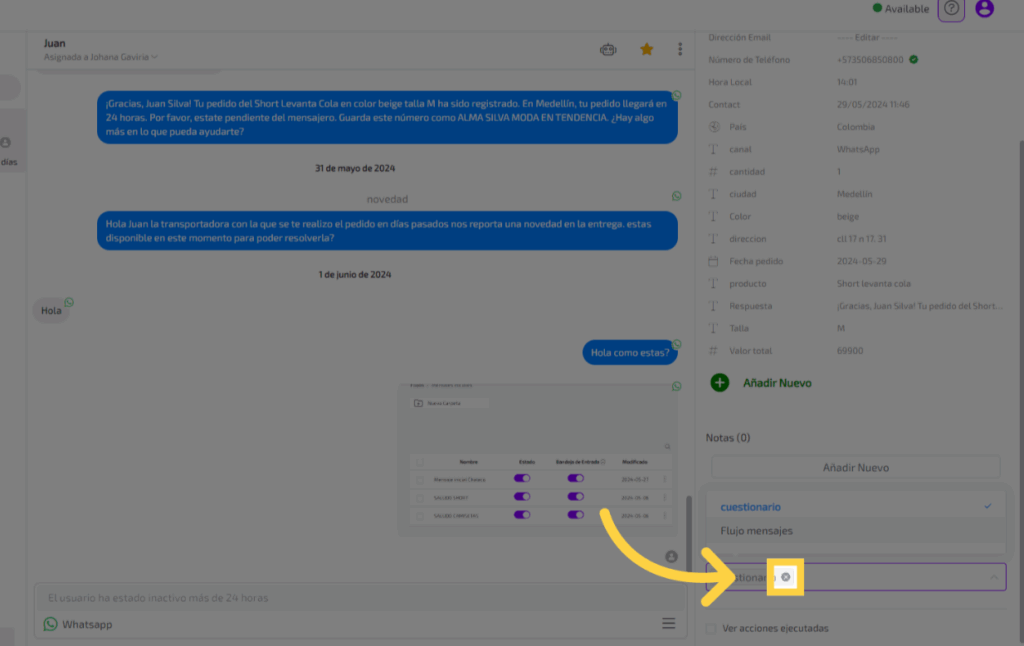Image resolution: width=1024 pixels, height=646 pixels.
Task: Open the three-dot conversation menu
Action: (x=680, y=49)
